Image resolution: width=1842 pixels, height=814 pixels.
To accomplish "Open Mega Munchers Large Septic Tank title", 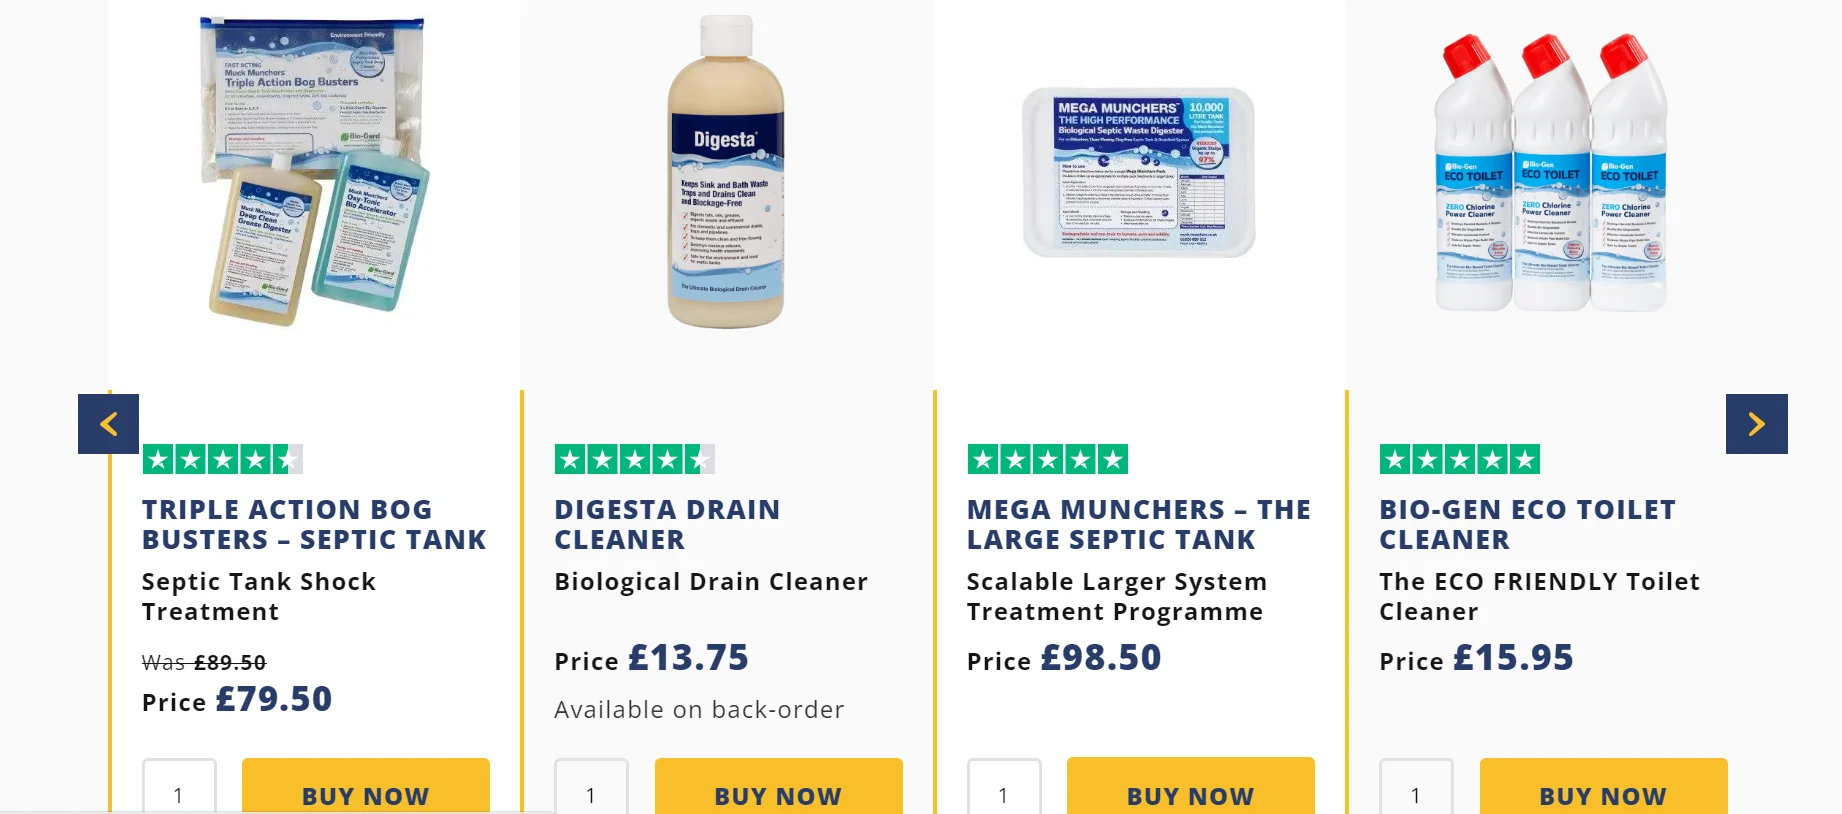I will pyautogui.click(x=1139, y=525).
